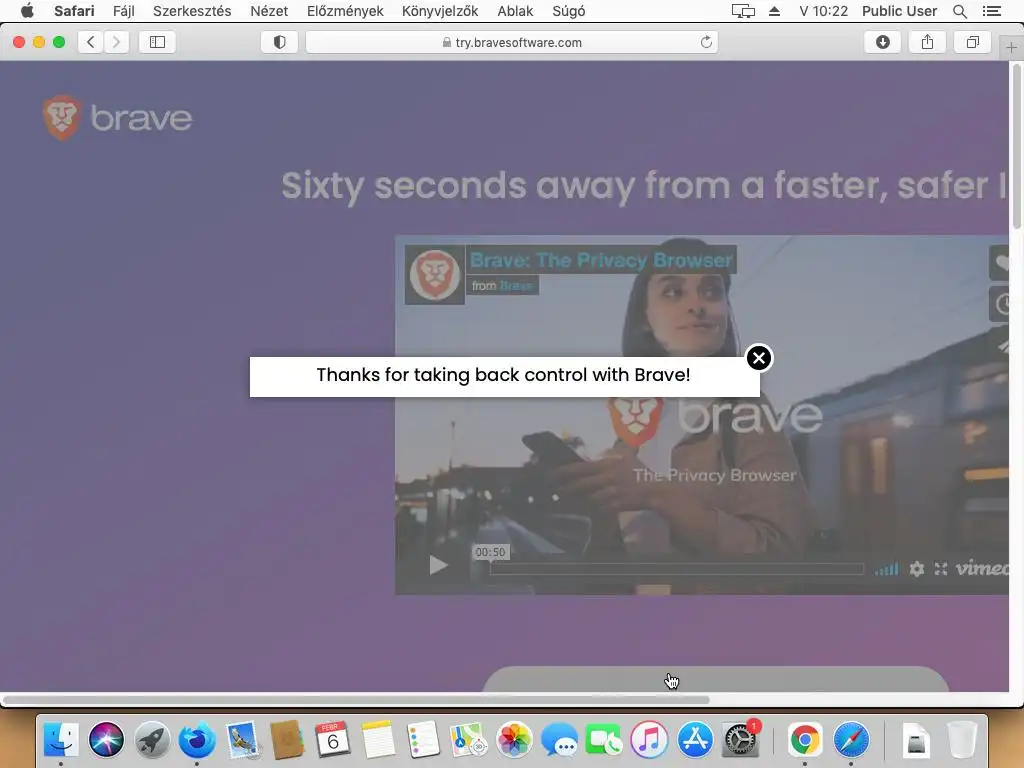Viewport: 1024px width, 768px height.
Task: Go back with Safari's back arrow
Action: [91, 42]
